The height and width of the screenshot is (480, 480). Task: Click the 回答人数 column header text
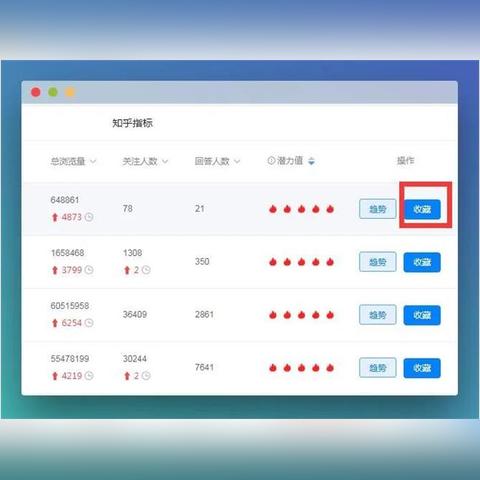click(212, 161)
